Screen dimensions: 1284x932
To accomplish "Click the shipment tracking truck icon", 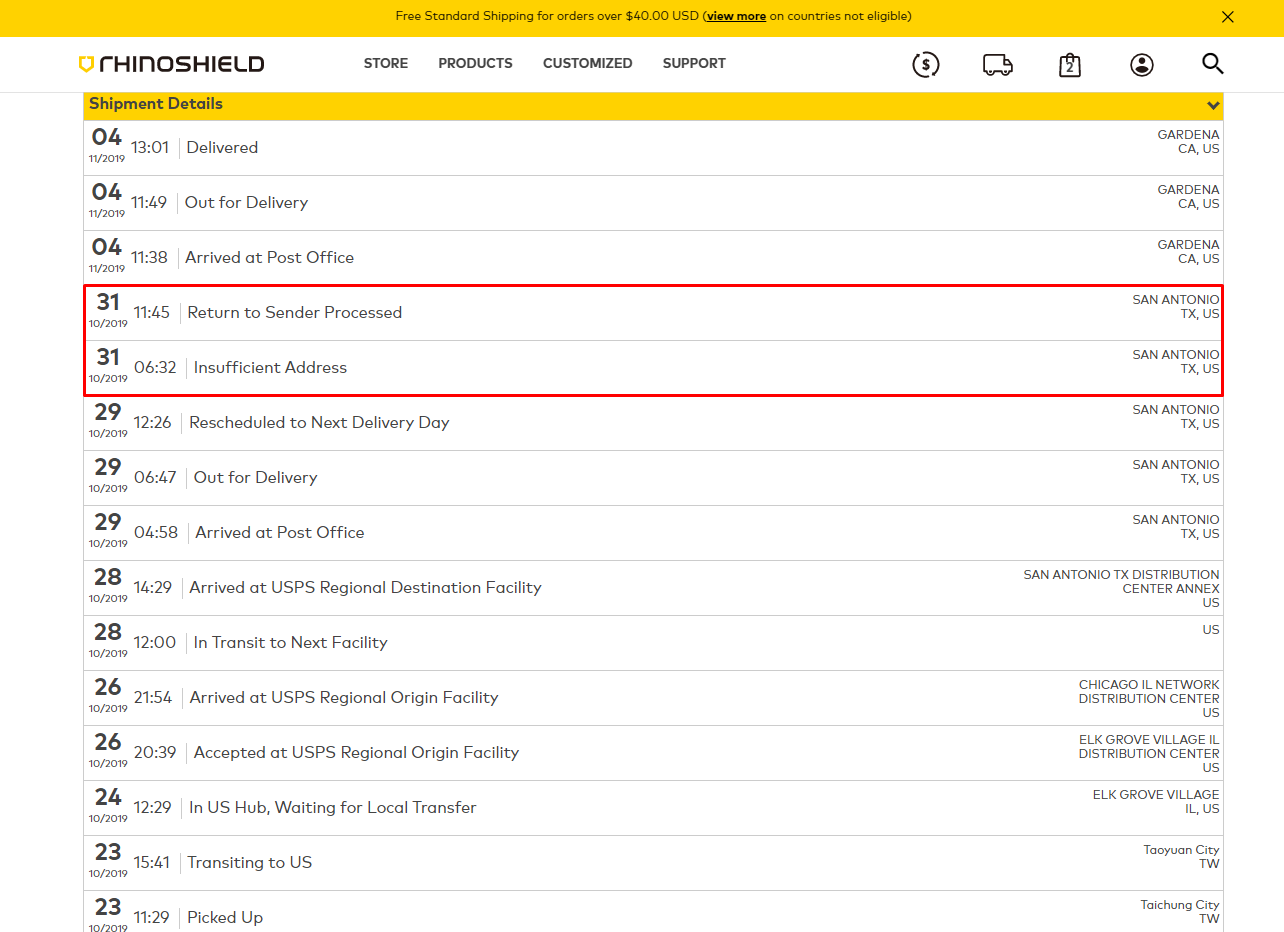I will tap(998, 64).
